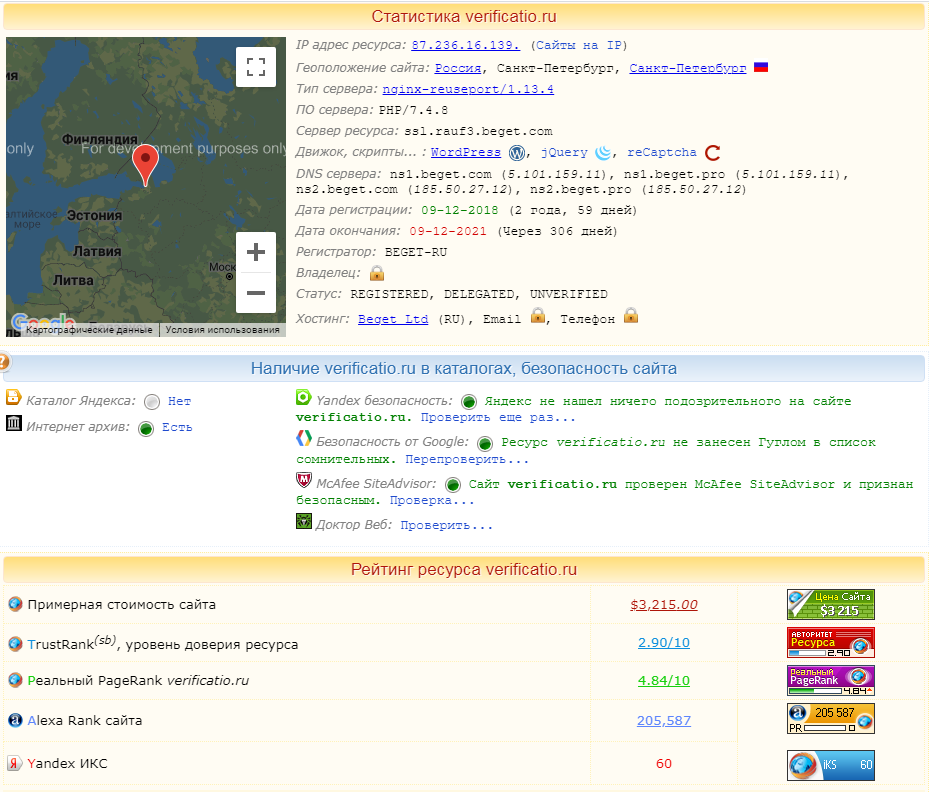Click the iKS 60 badge

pos(831,765)
